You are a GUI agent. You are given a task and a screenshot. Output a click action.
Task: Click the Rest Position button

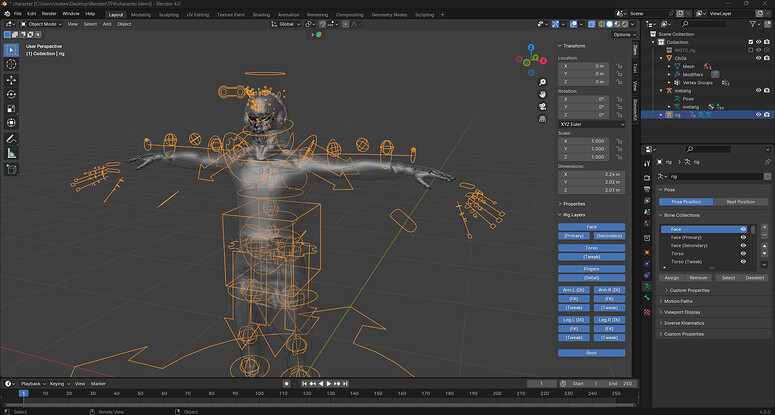pyautogui.click(x=740, y=202)
